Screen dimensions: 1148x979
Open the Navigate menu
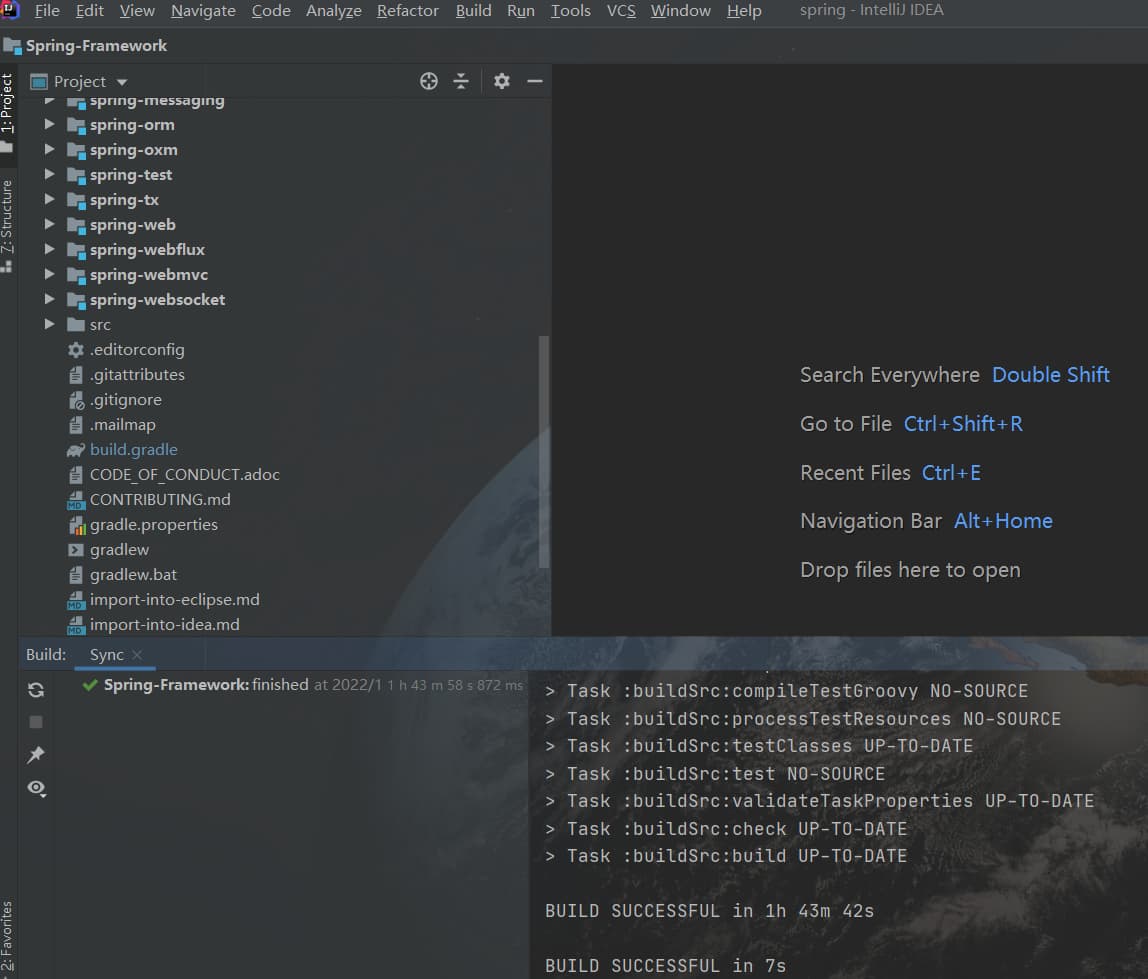[x=204, y=10]
